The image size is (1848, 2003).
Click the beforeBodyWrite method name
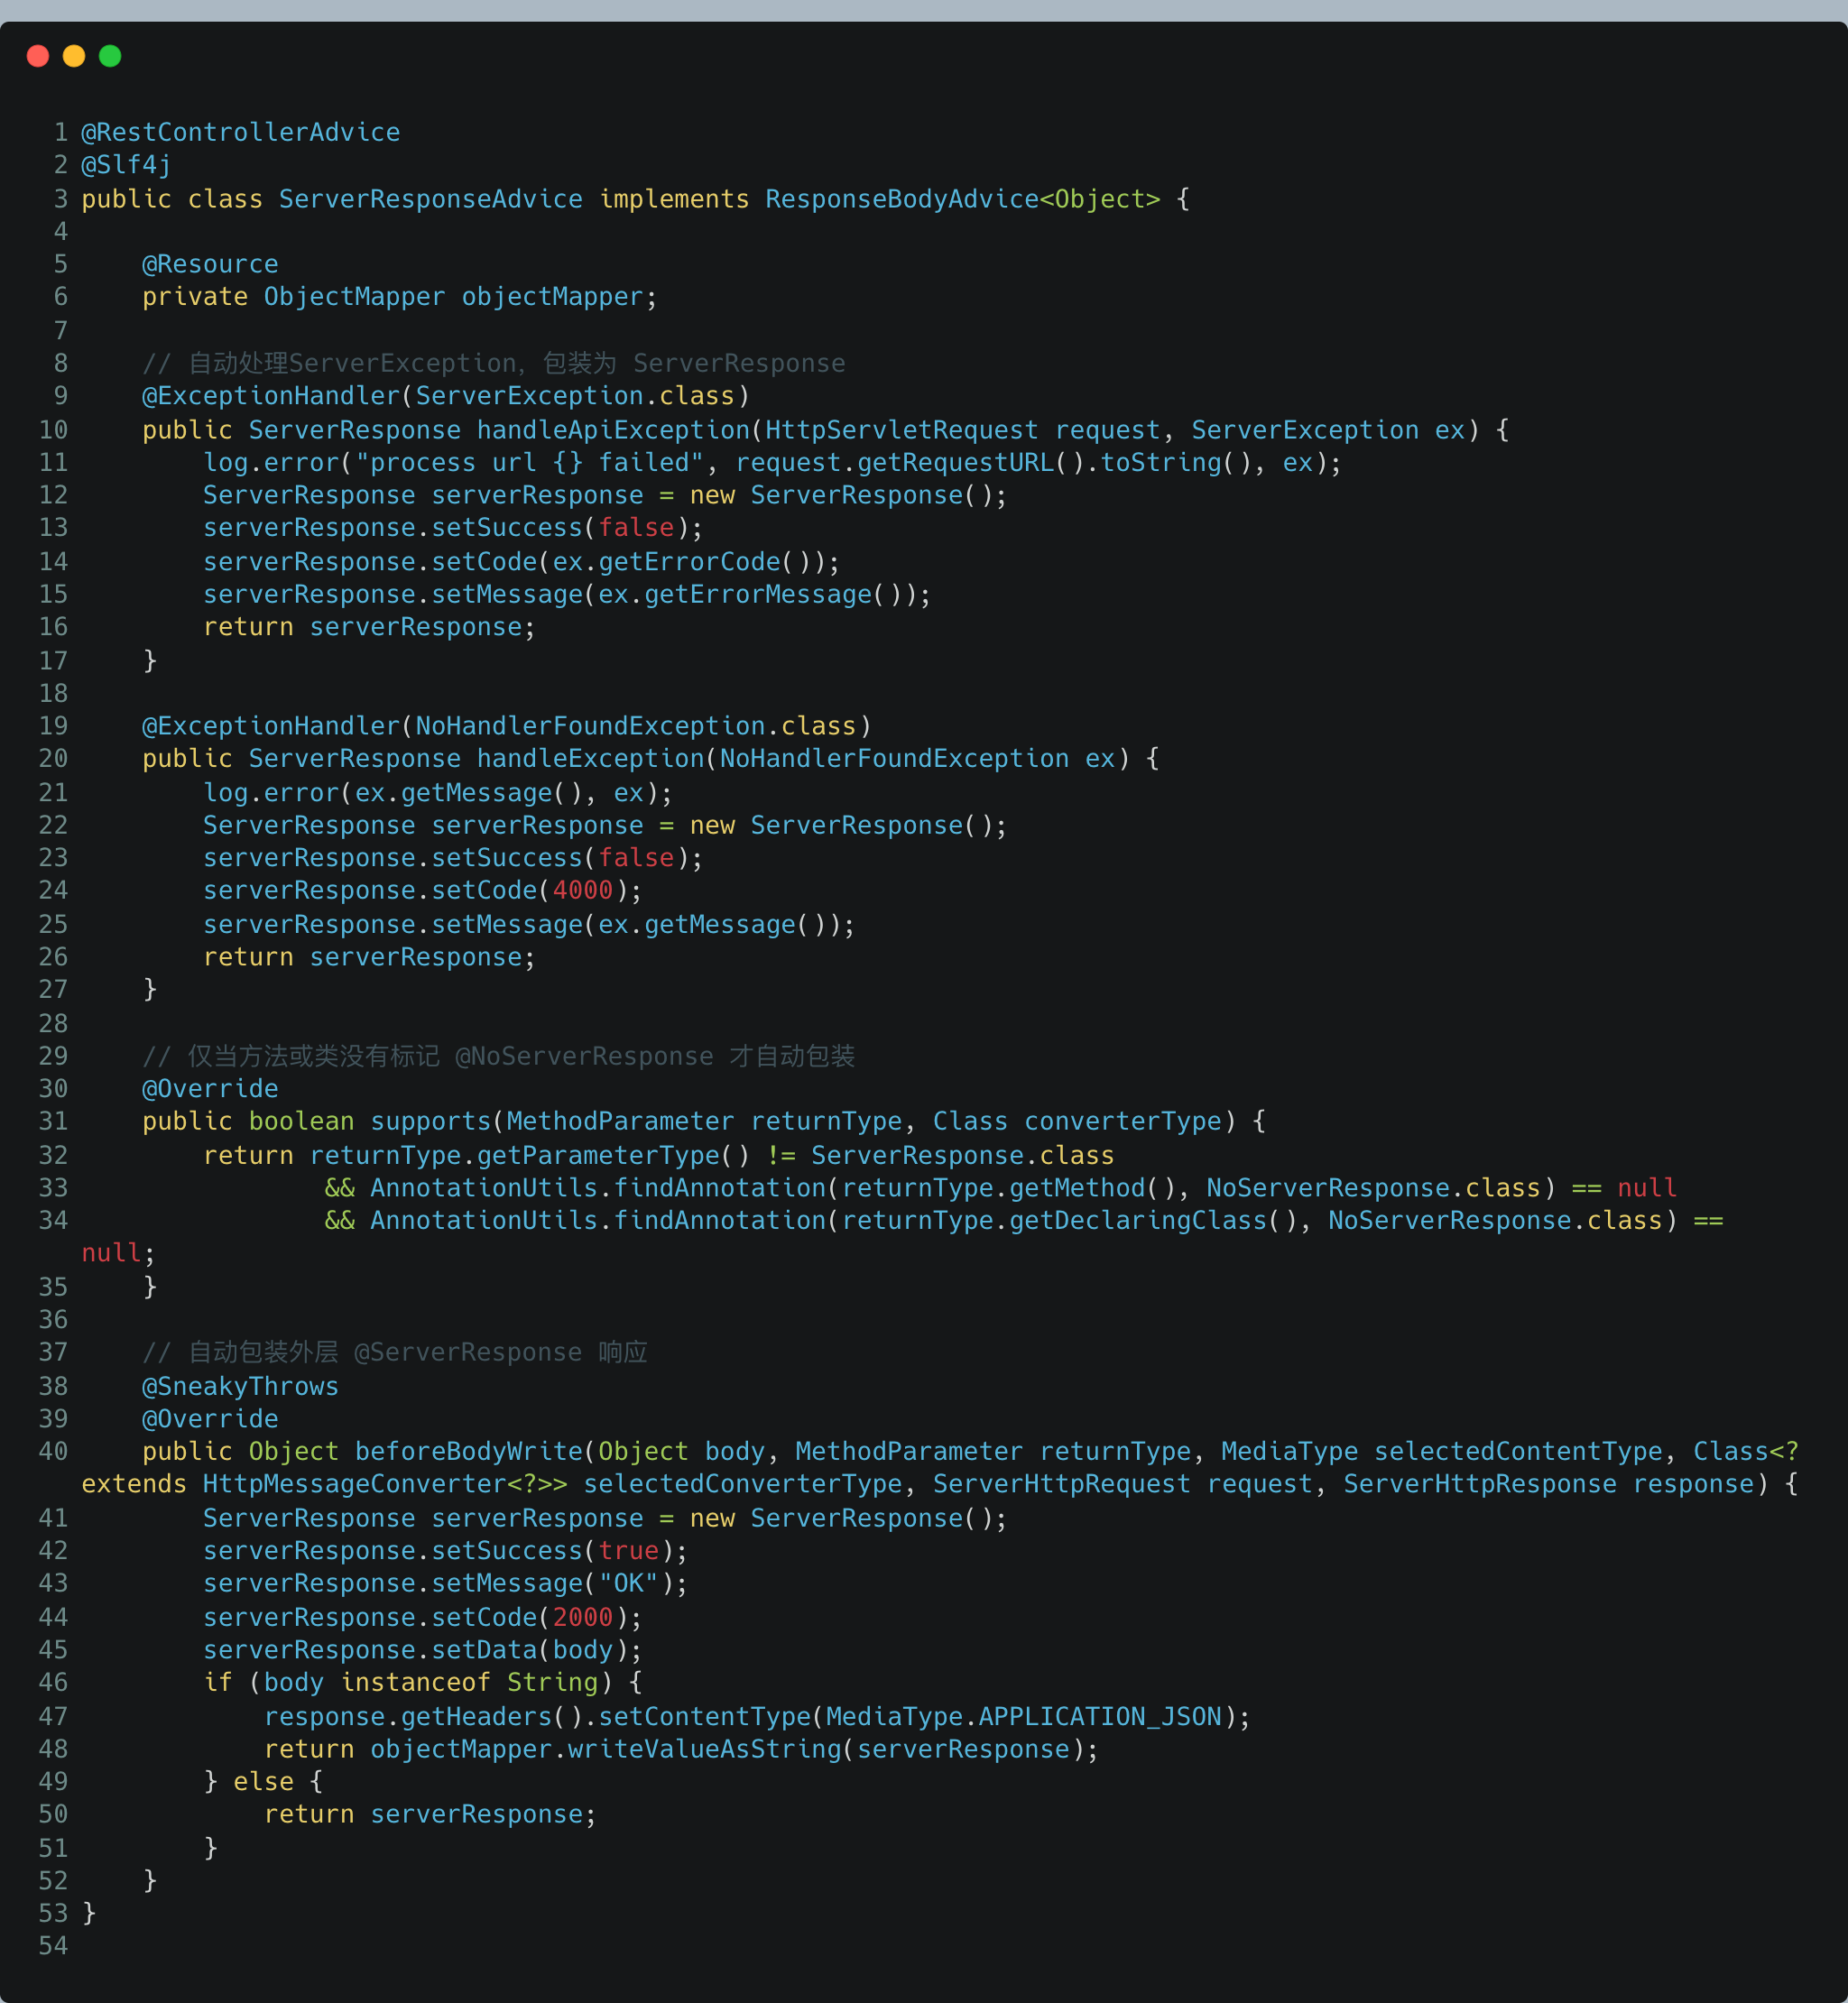(x=469, y=1451)
